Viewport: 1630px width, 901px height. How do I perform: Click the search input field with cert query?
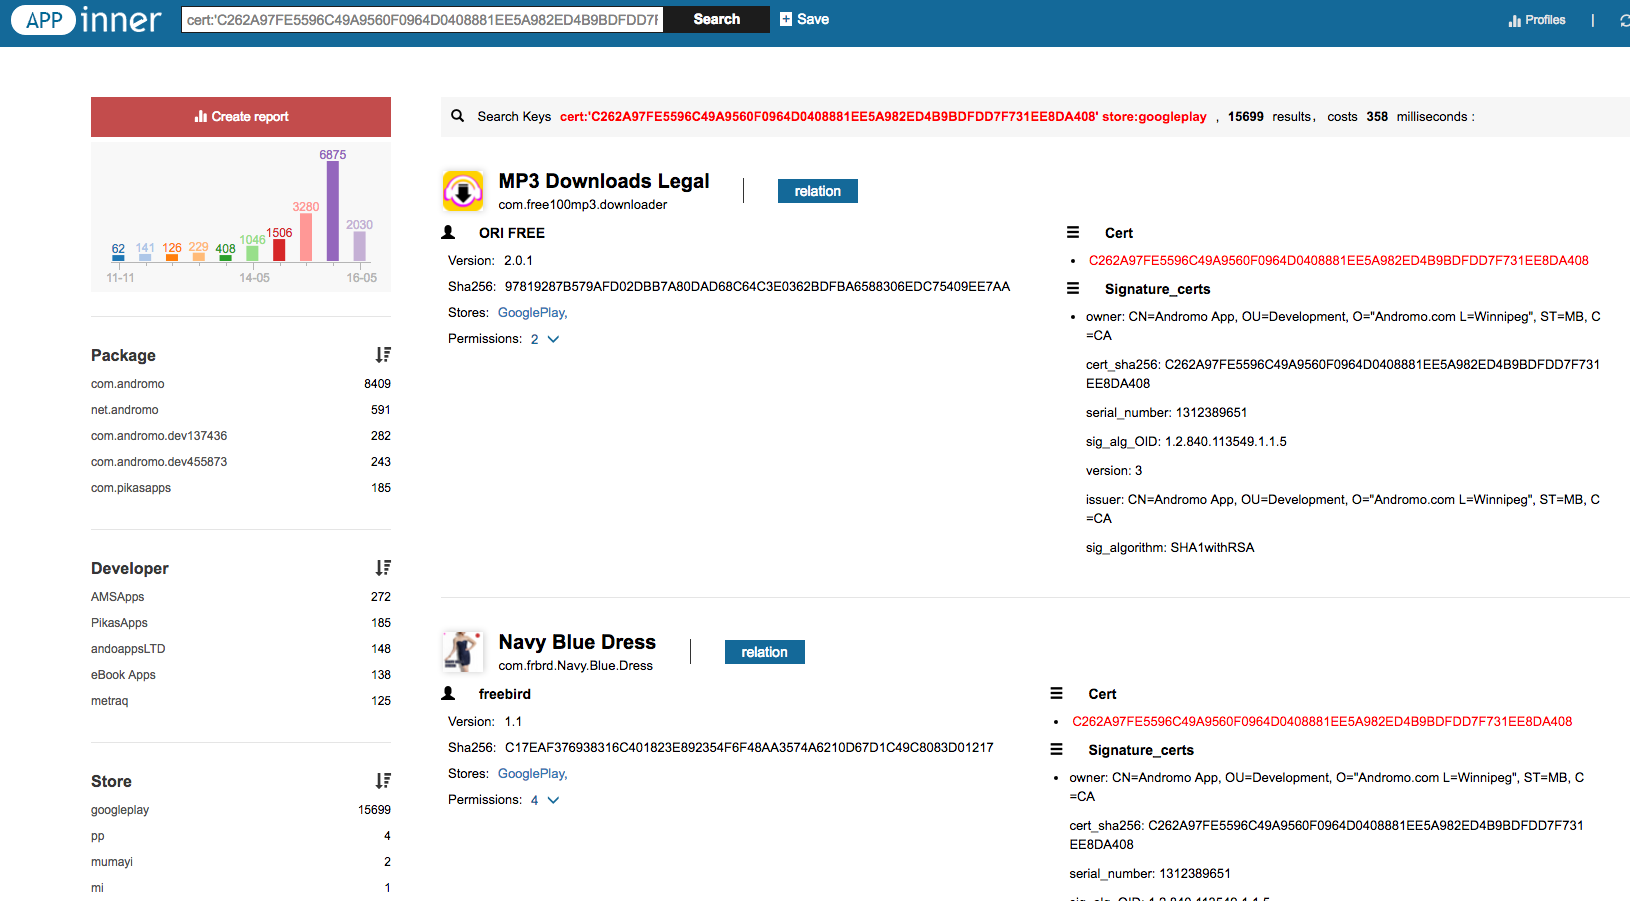pyautogui.click(x=422, y=19)
